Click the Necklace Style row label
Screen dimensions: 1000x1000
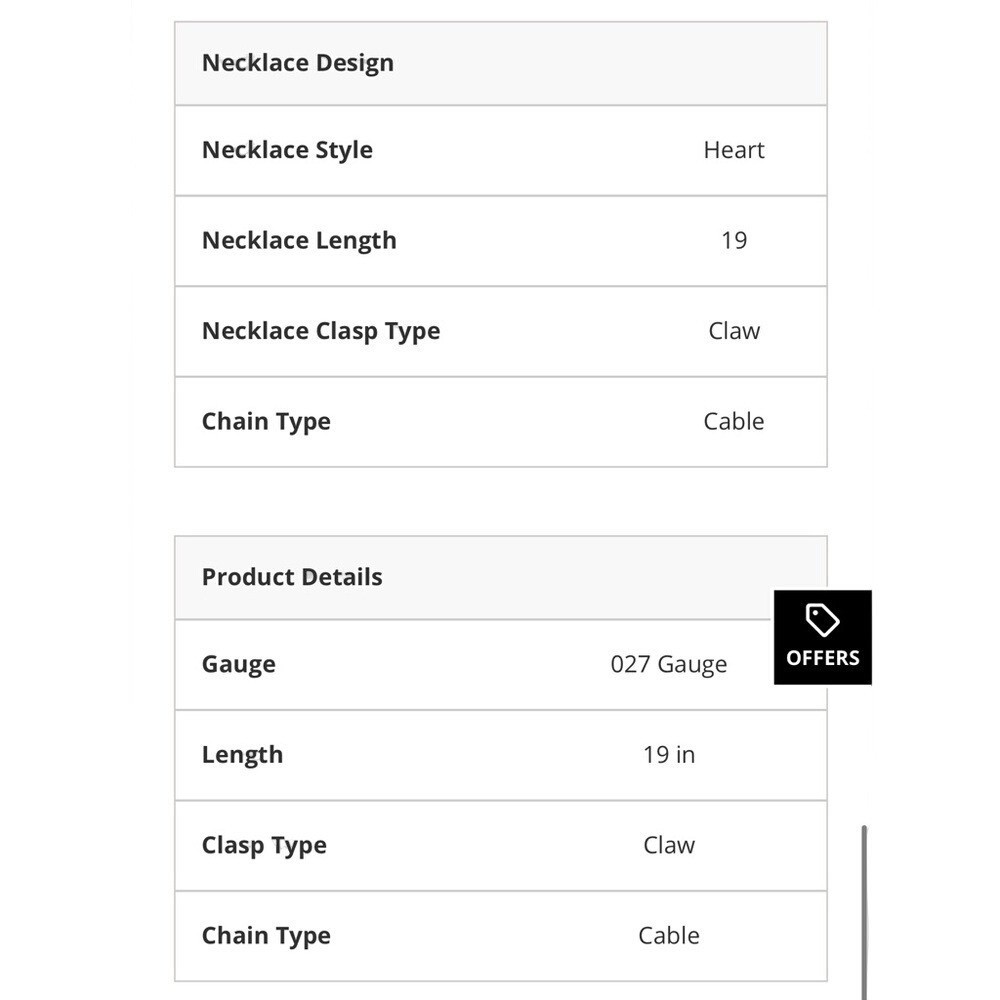pos(287,151)
